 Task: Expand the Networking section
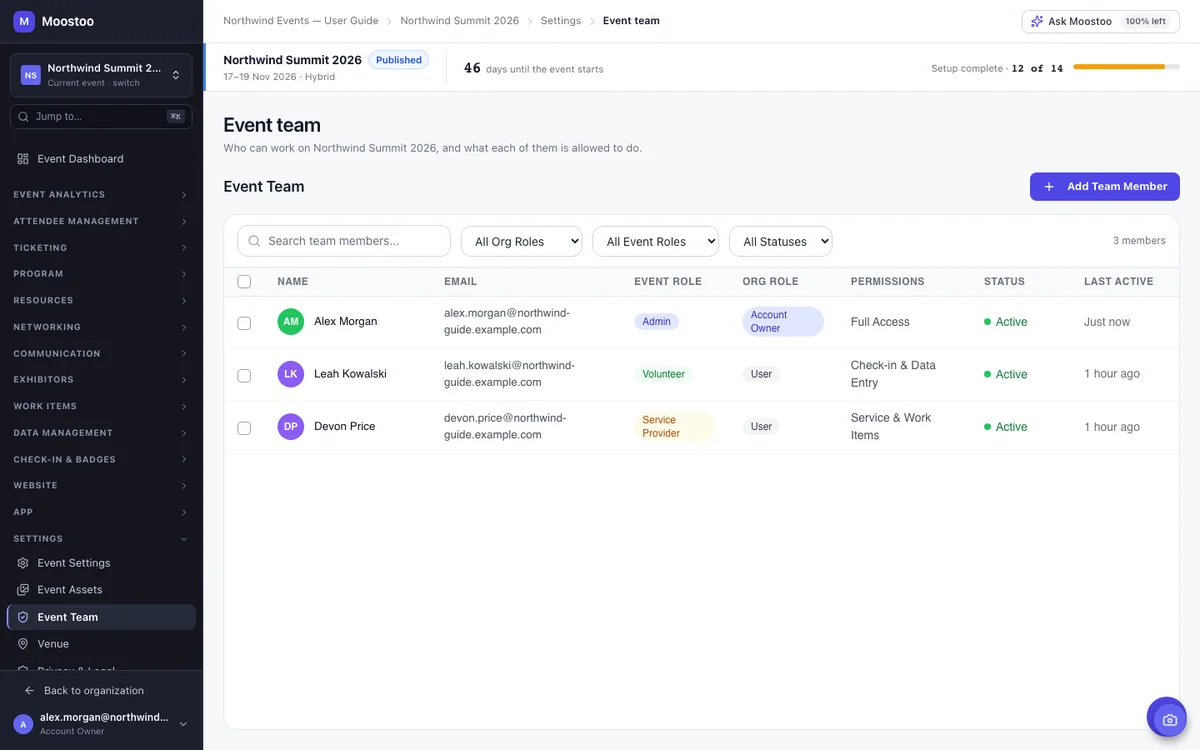[101, 327]
